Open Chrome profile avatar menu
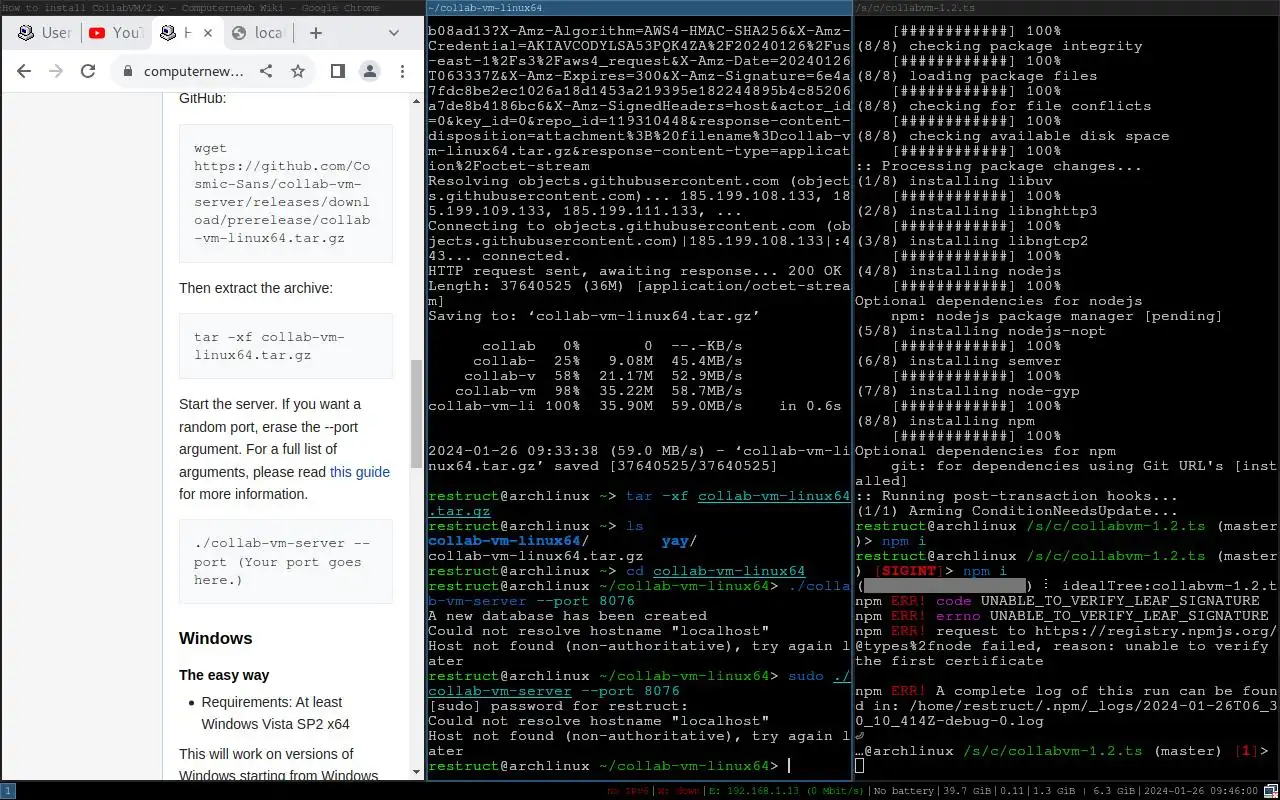 coord(370,71)
